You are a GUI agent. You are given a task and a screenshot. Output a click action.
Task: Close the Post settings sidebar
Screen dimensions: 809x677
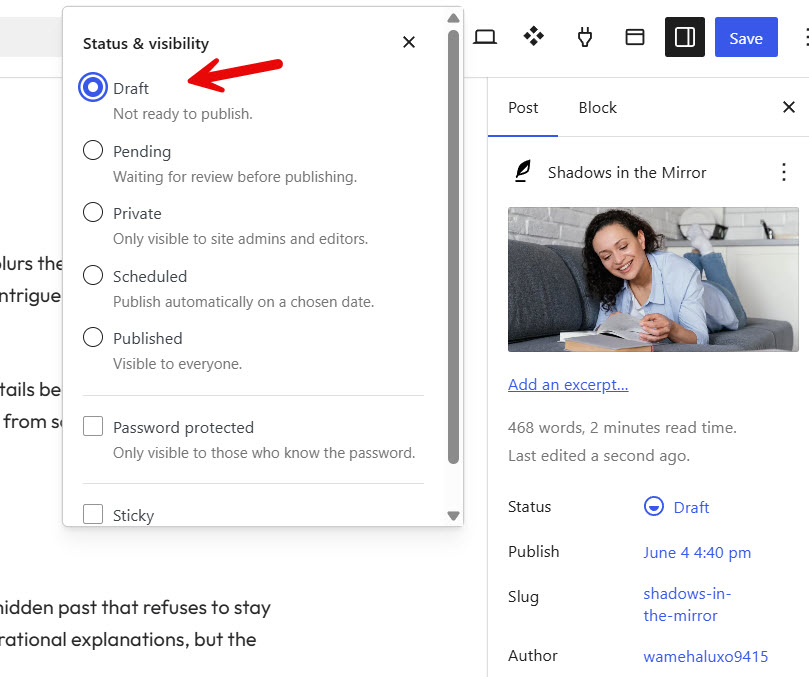[788, 107]
